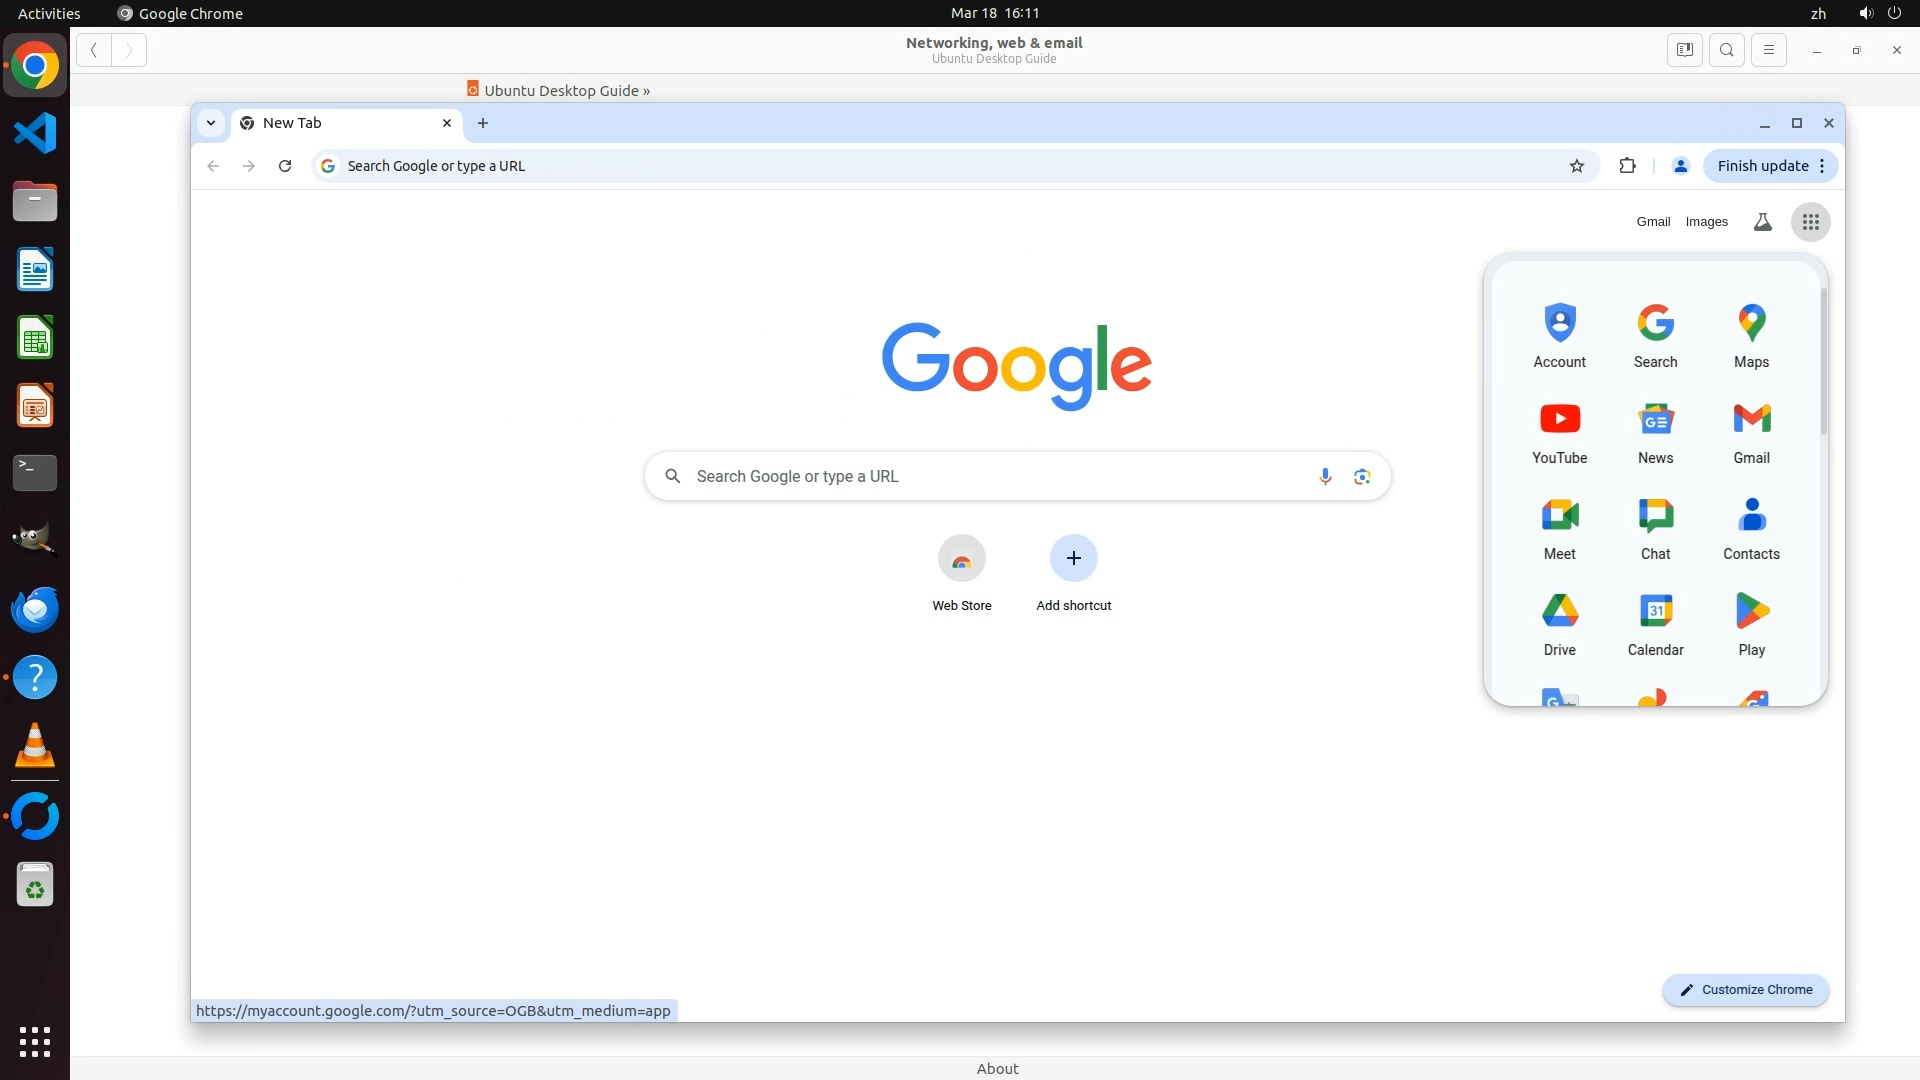Image resolution: width=1920 pixels, height=1080 pixels.
Task: Click the apps panel scrollbar
Action: [1823, 360]
